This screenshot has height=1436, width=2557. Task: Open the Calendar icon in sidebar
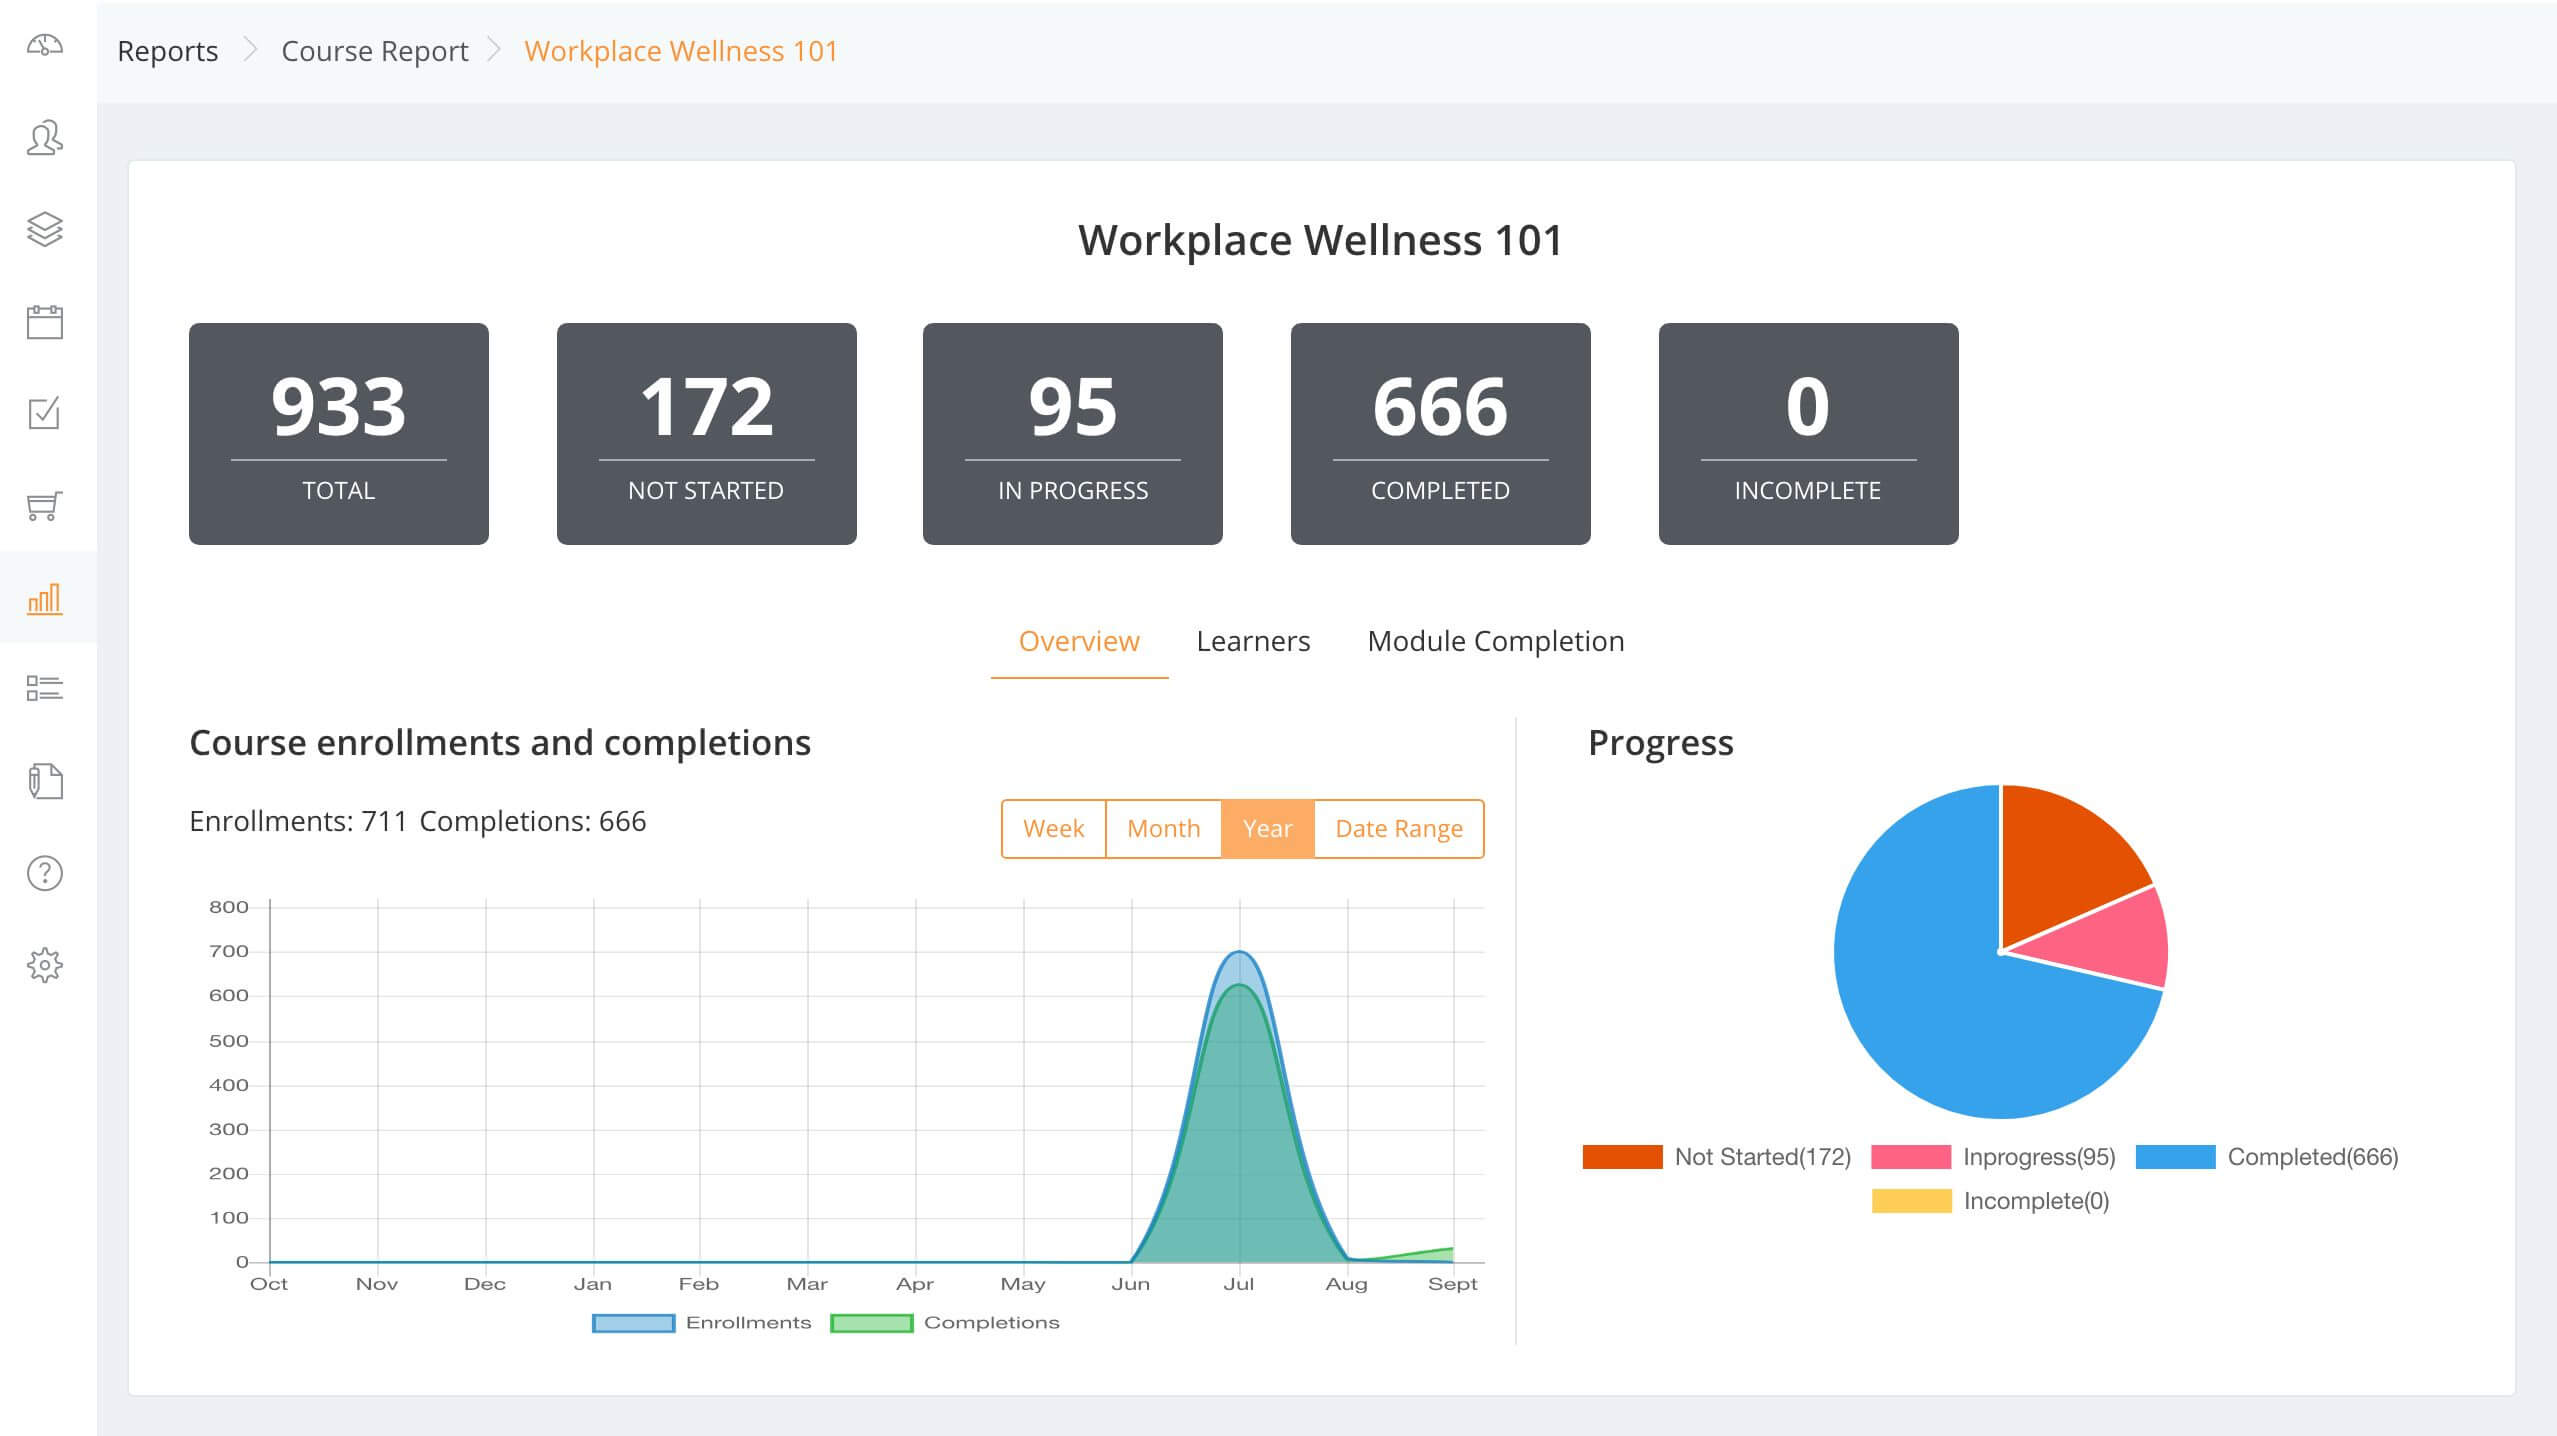click(44, 322)
